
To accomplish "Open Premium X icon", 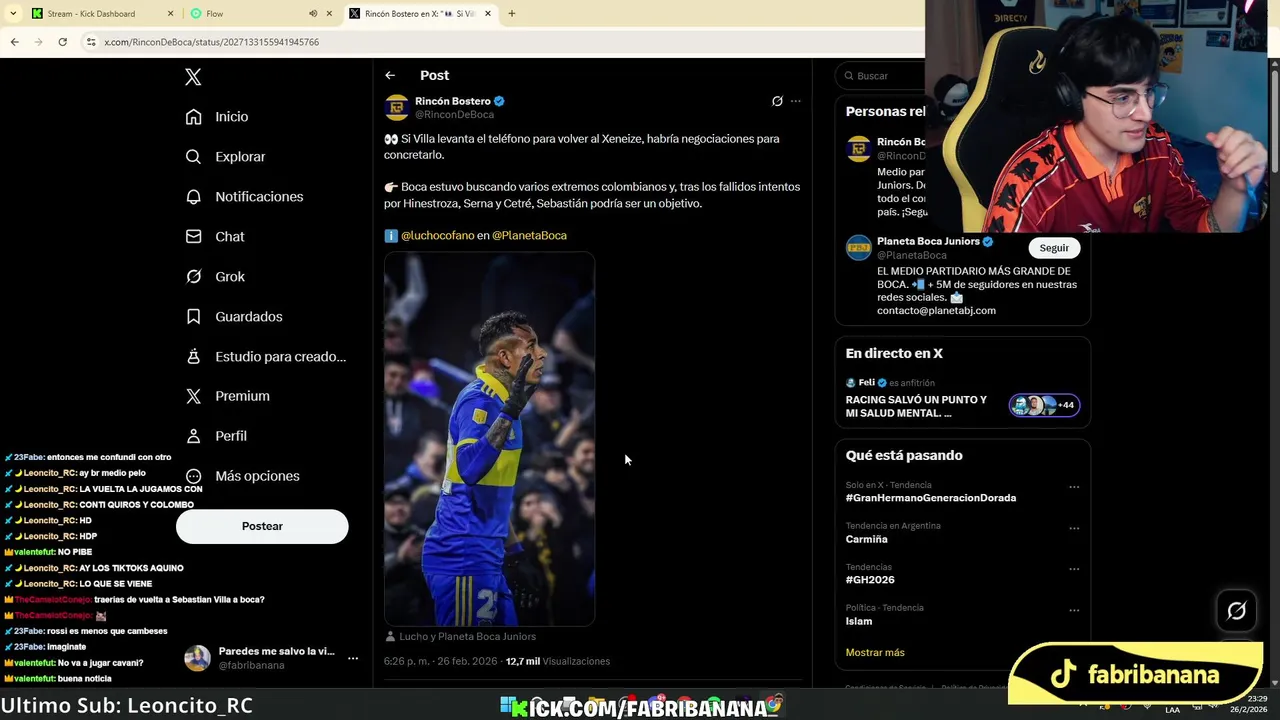I will point(194,396).
